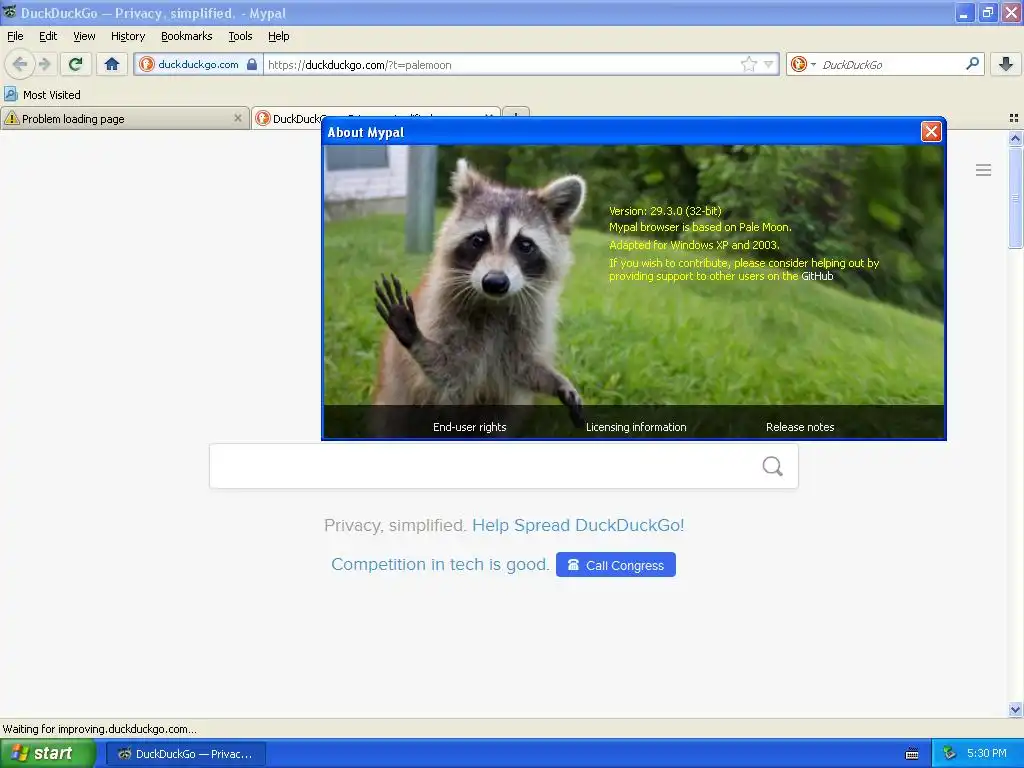Open the Edit menu

48,36
